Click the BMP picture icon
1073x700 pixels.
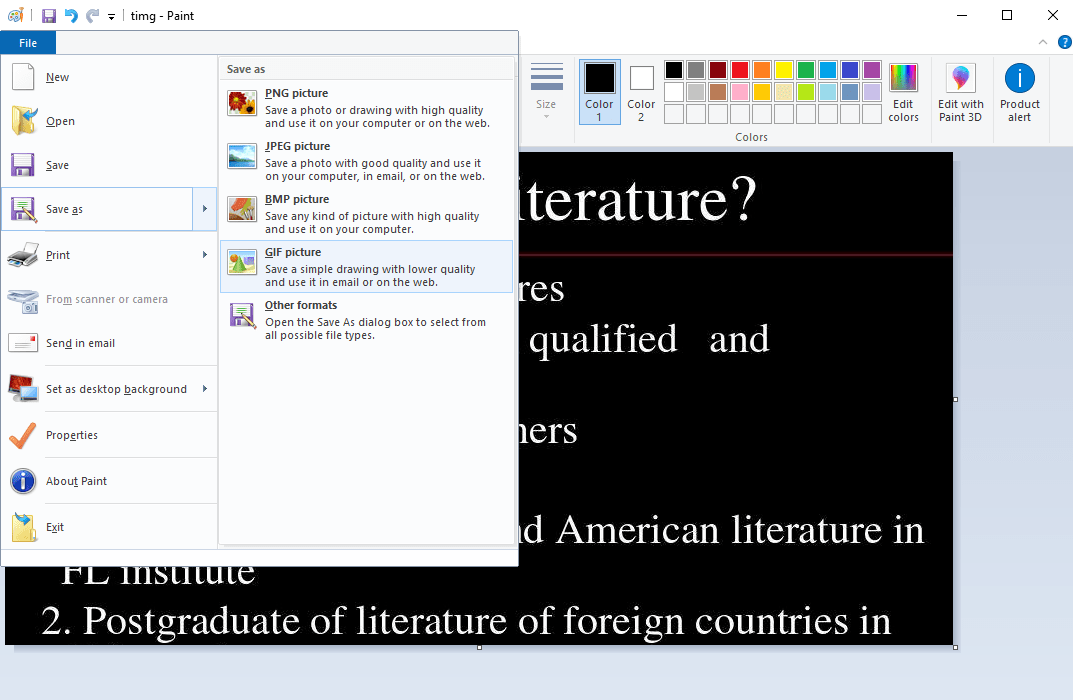242,209
